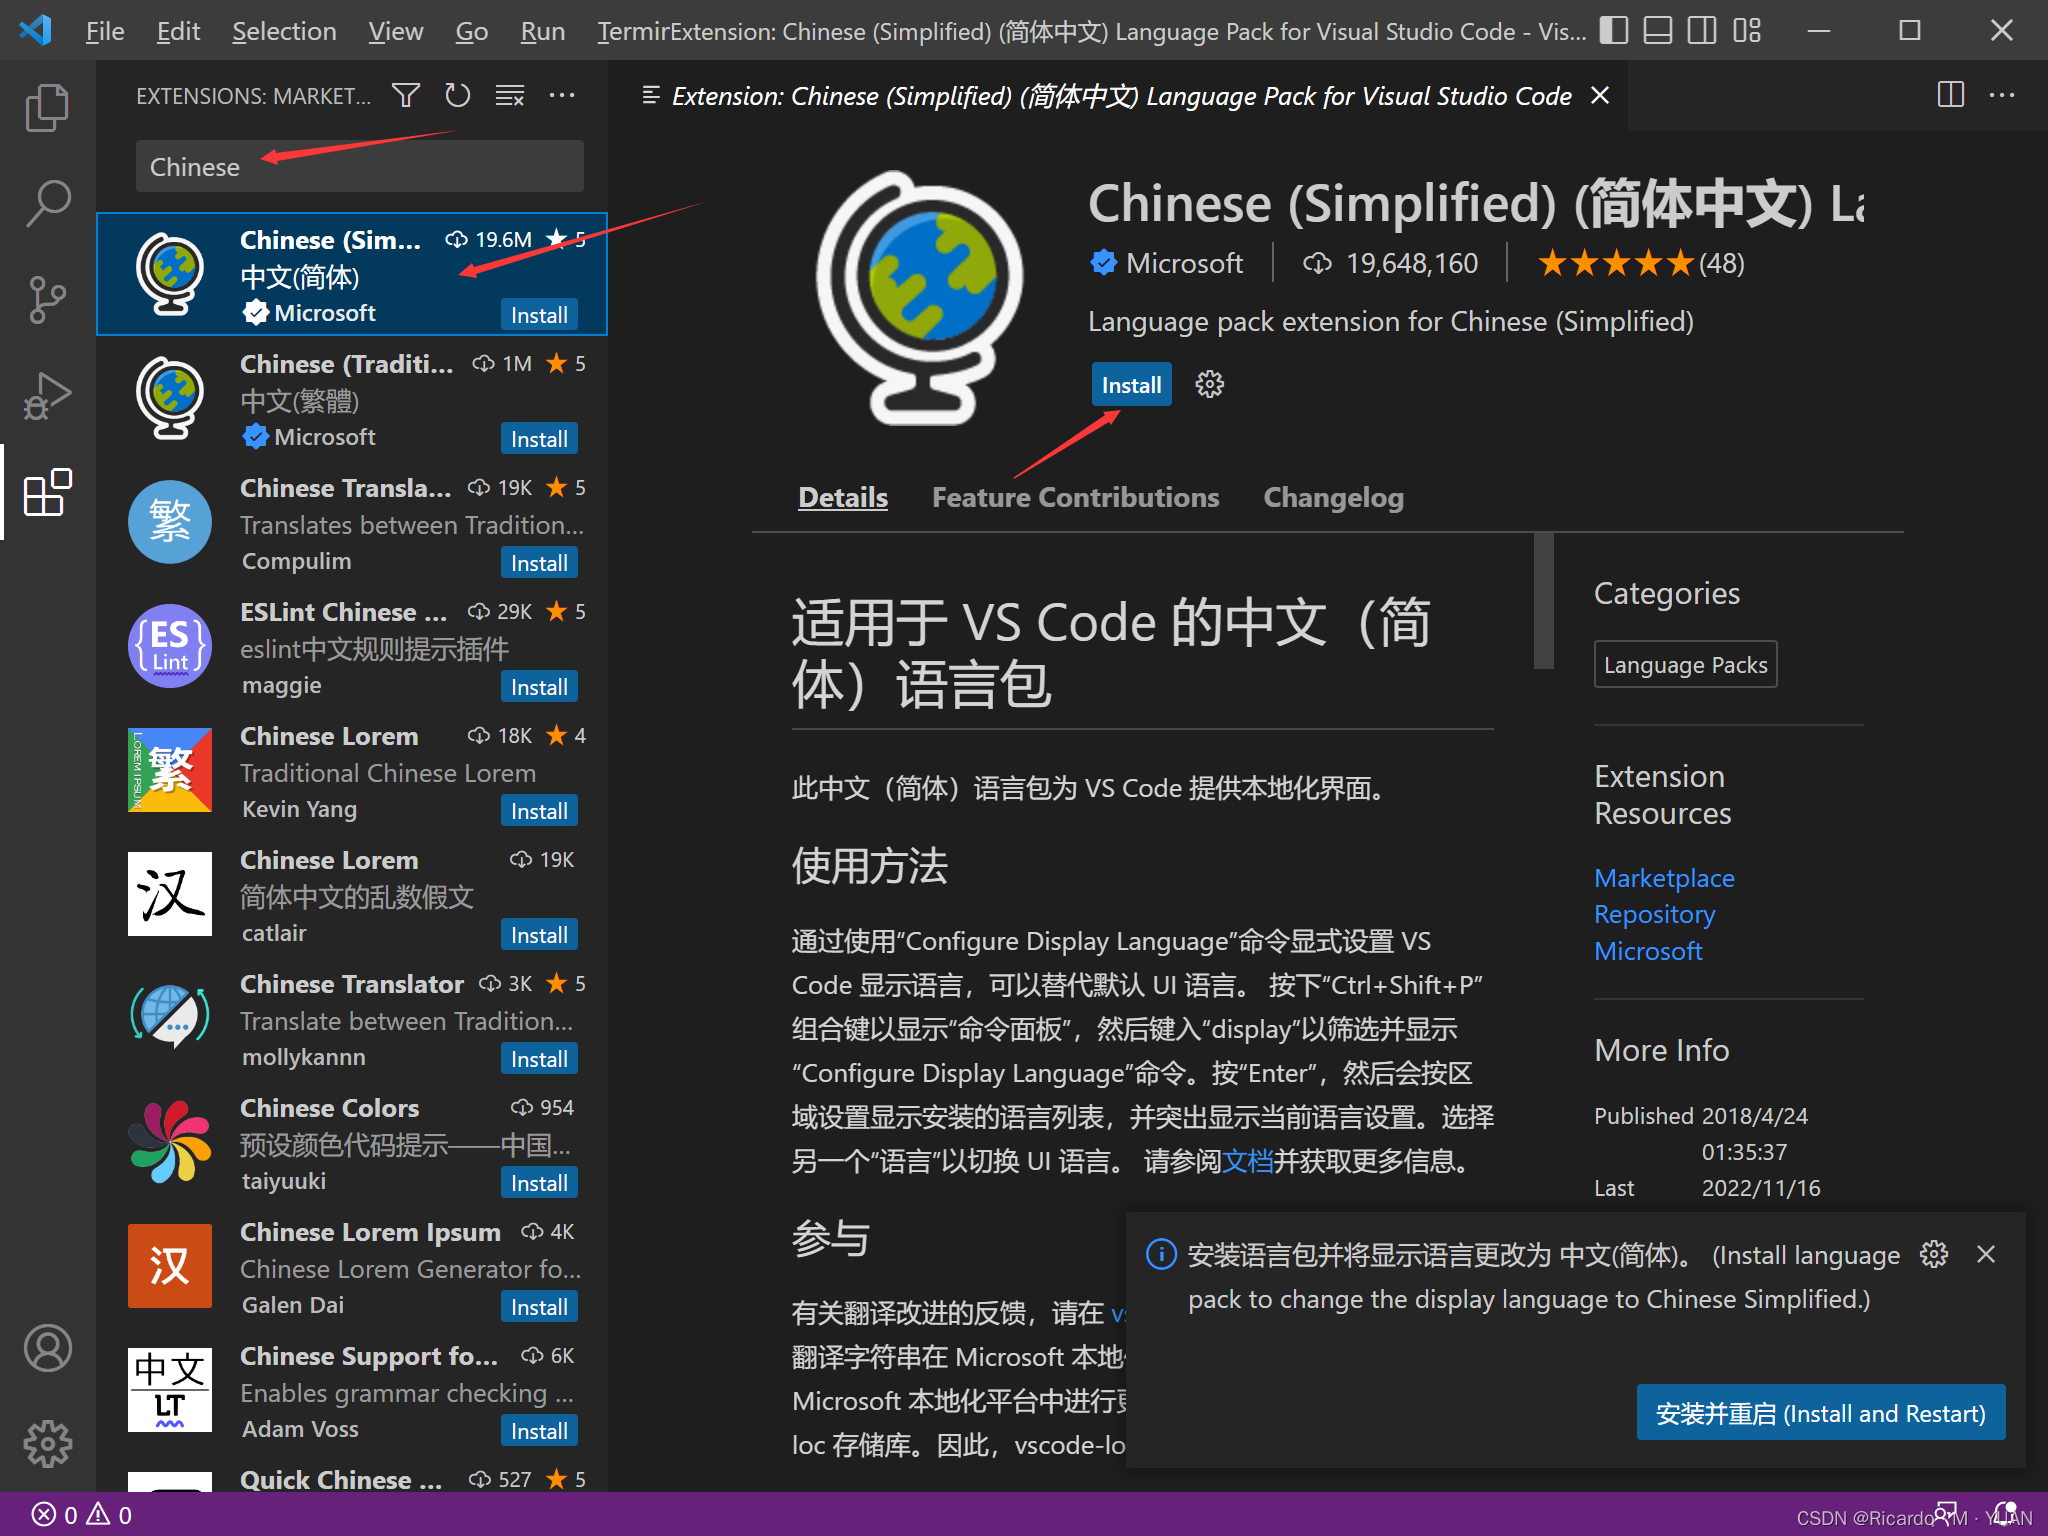Toggle secondary side bar layout icon
The image size is (2048, 1536).
coord(1701,31)
